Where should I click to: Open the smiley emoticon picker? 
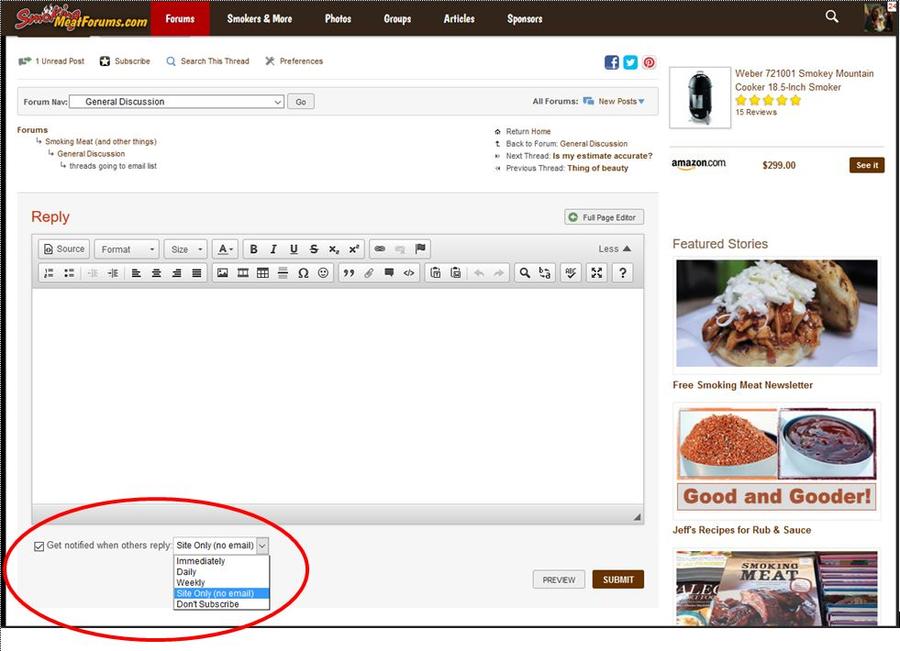coord(323,273)
